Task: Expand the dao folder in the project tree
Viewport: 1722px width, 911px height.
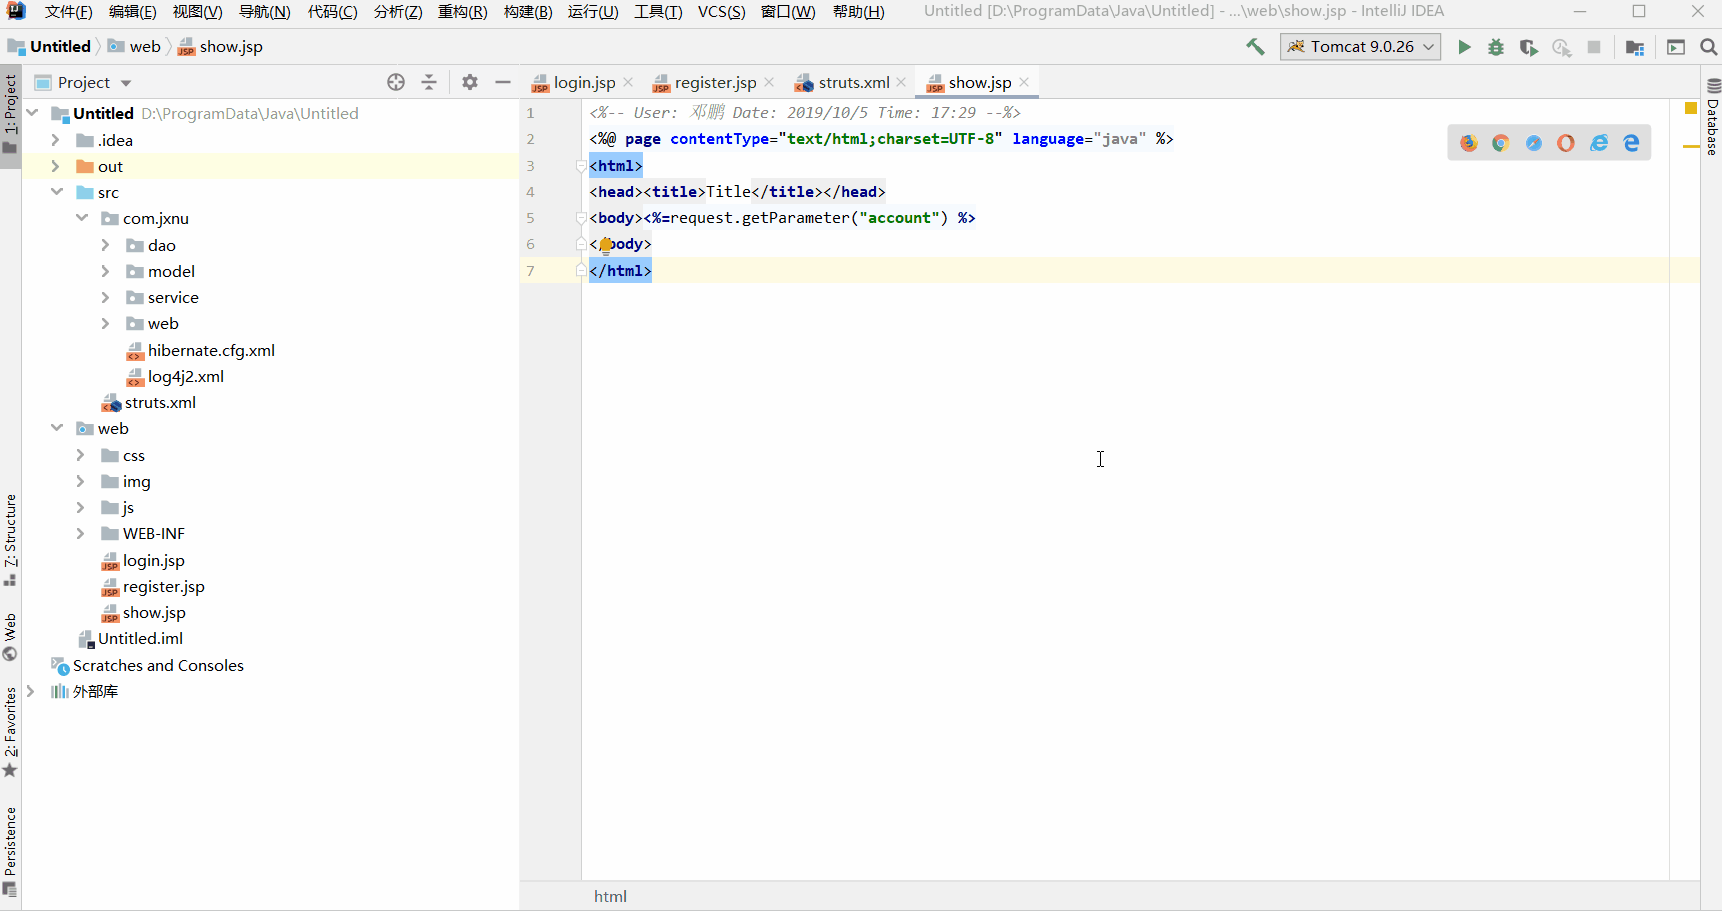Action: pos(106,244)
